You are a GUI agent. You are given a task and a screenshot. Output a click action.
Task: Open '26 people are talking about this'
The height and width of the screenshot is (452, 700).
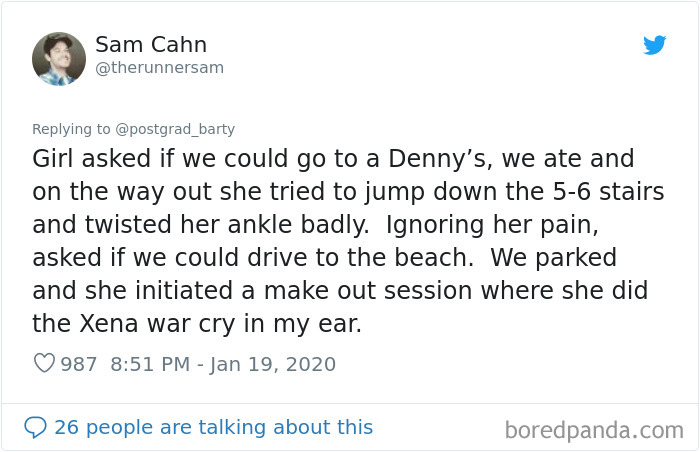[x=213, y=427]
